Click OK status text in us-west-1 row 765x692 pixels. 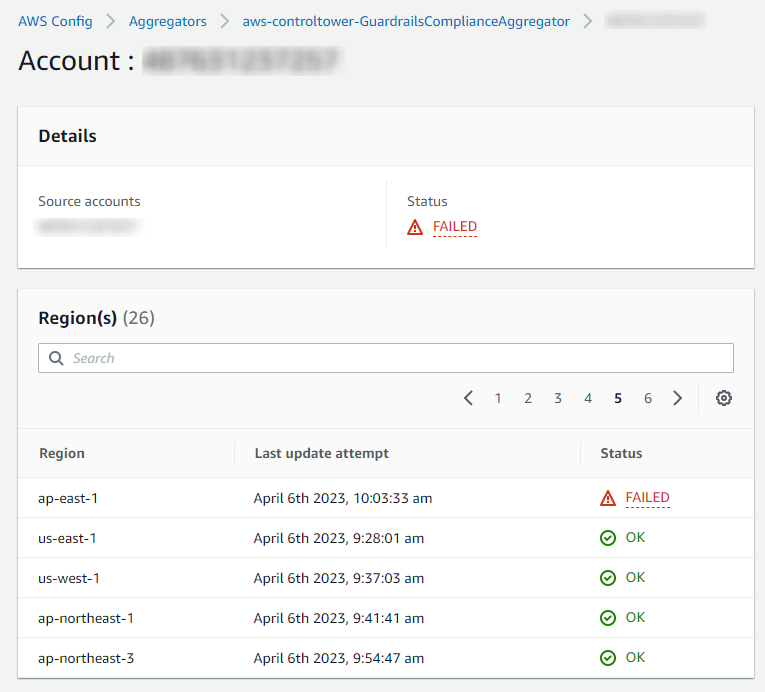[x=635, y=577]
